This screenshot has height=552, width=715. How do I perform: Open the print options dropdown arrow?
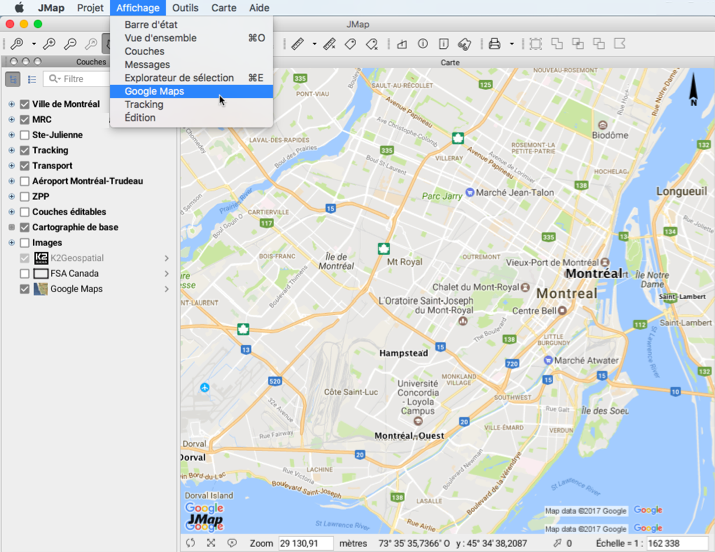512,44
